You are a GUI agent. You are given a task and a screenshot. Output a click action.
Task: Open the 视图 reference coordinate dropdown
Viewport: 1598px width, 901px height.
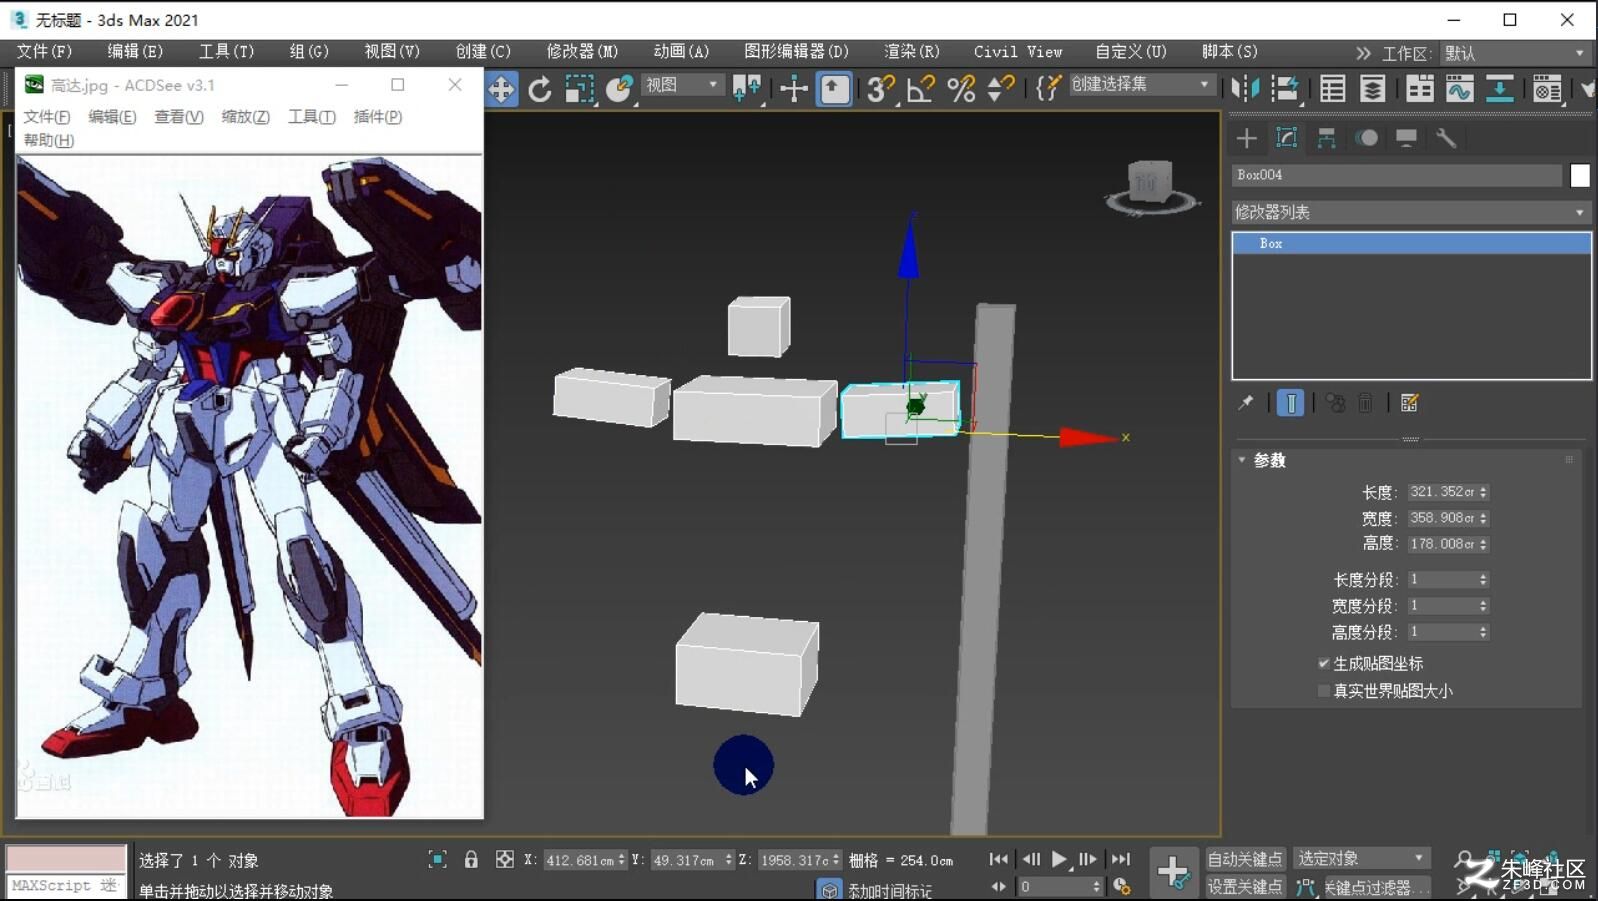(682, 85)
